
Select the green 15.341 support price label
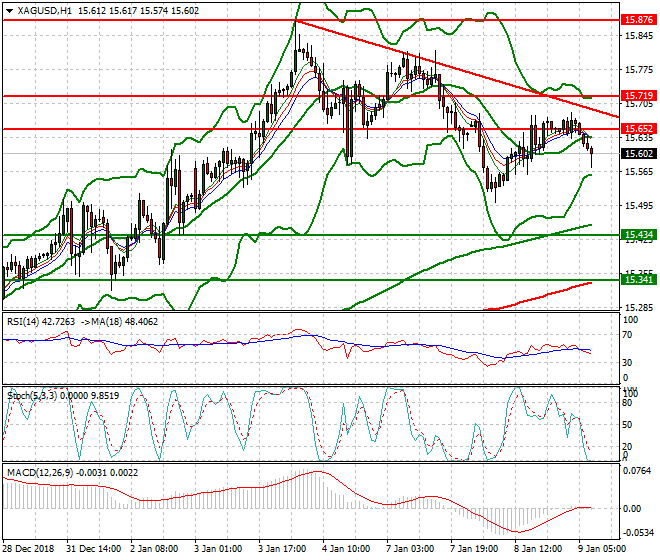pyautogui.click(x=639, y=280)
